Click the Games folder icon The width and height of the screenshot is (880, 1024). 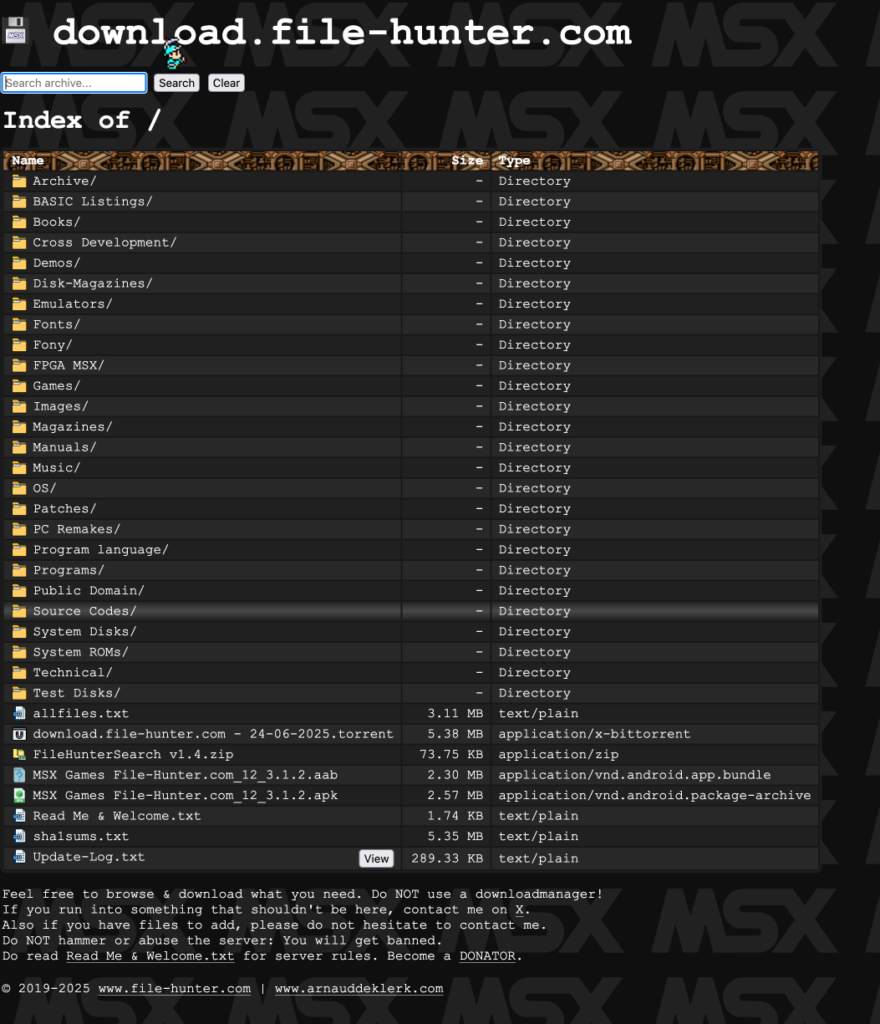tap(19, 386)
